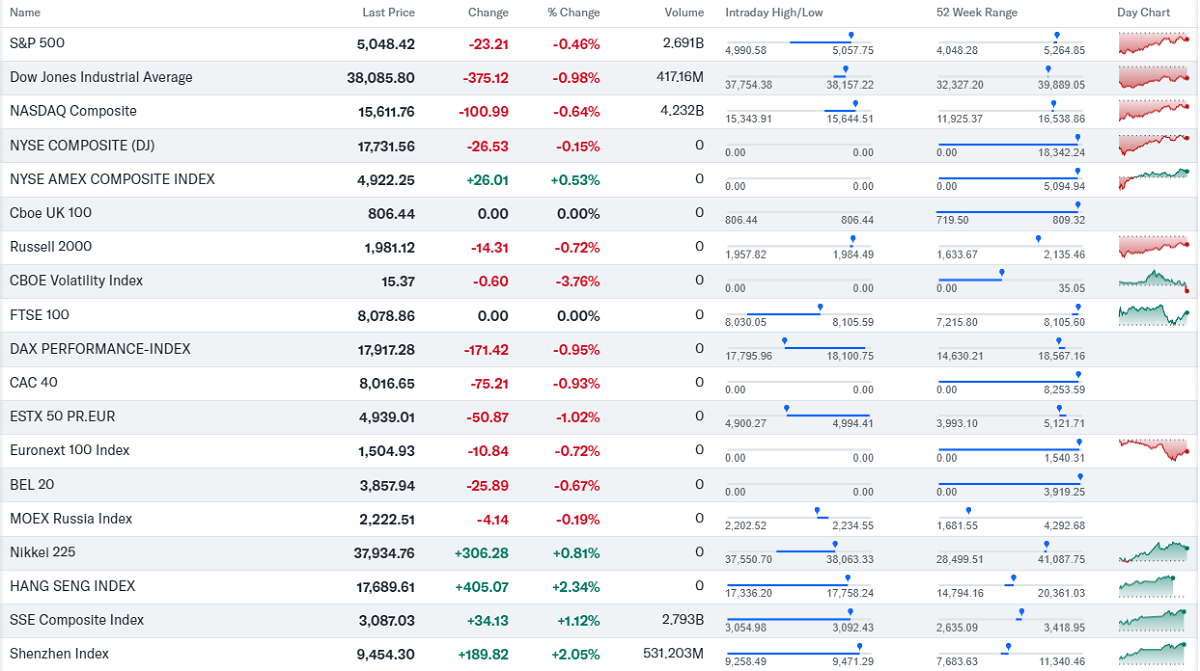
Task: Select NYSE COMPOSITE (DJ) row name
Action: (82, 145)
